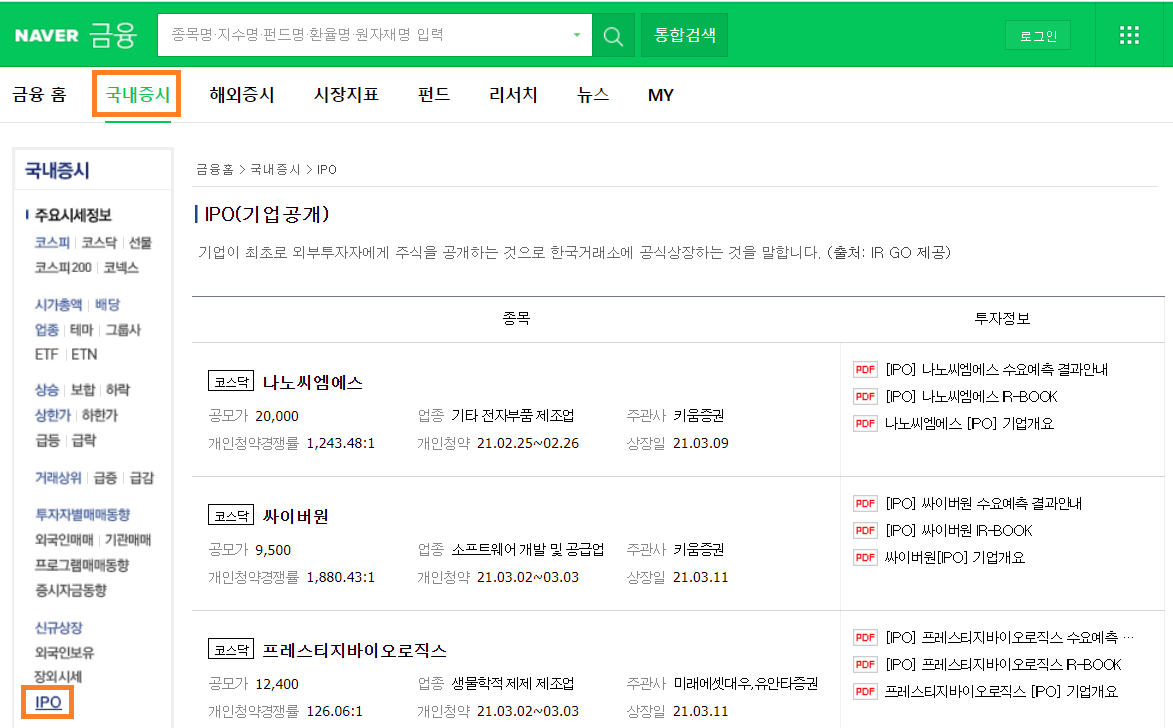Open the apps grid icon
Screen dimensions: 1173x728
(1129, 35)
